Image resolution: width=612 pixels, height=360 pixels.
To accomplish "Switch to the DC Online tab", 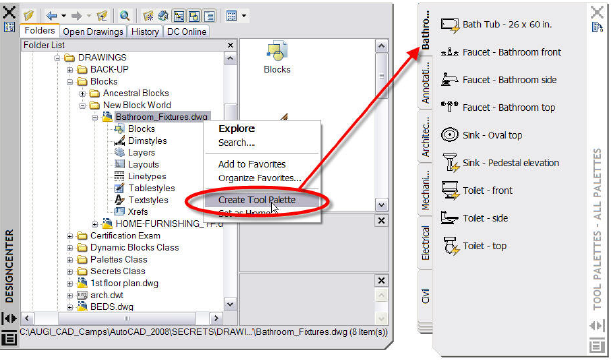I will (x=187, y=32).
